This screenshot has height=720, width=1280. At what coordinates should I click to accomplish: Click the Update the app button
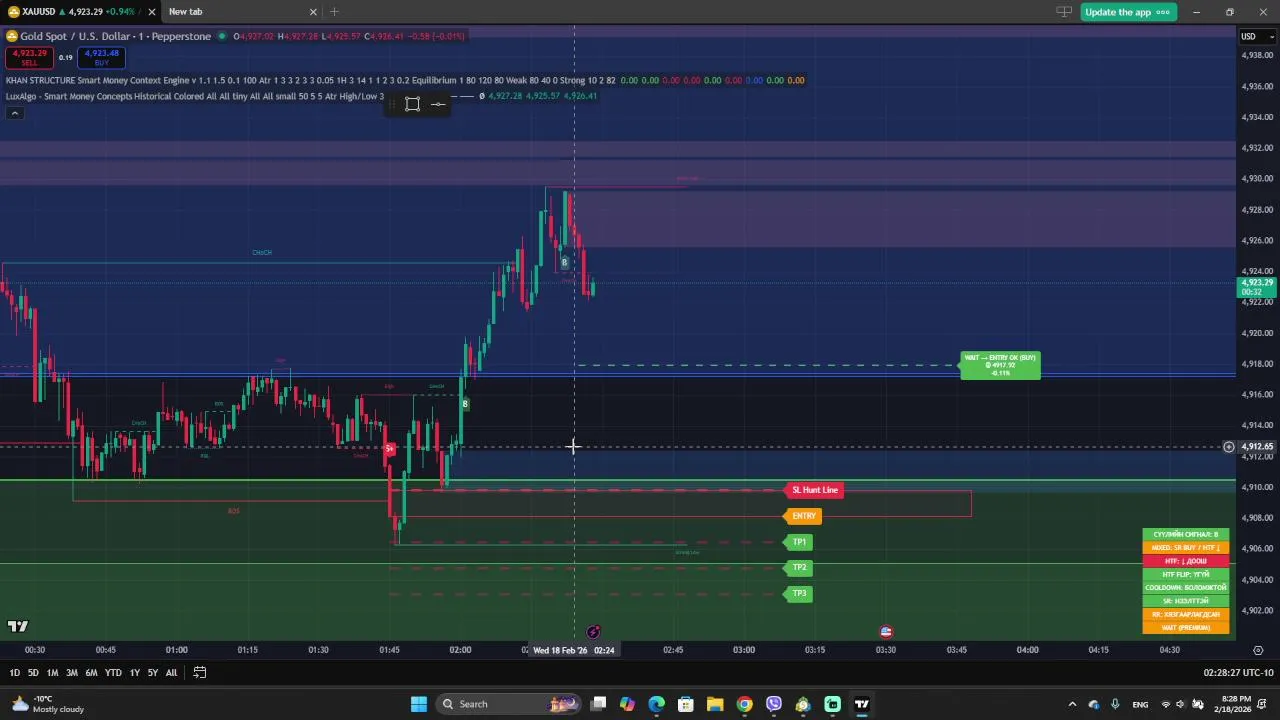click(x=1128, y=12)
